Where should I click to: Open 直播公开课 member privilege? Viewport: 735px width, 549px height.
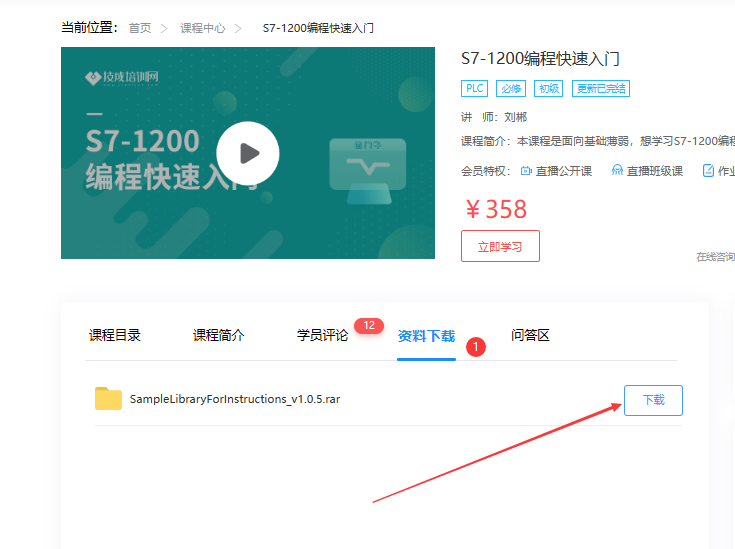[556, 171]
